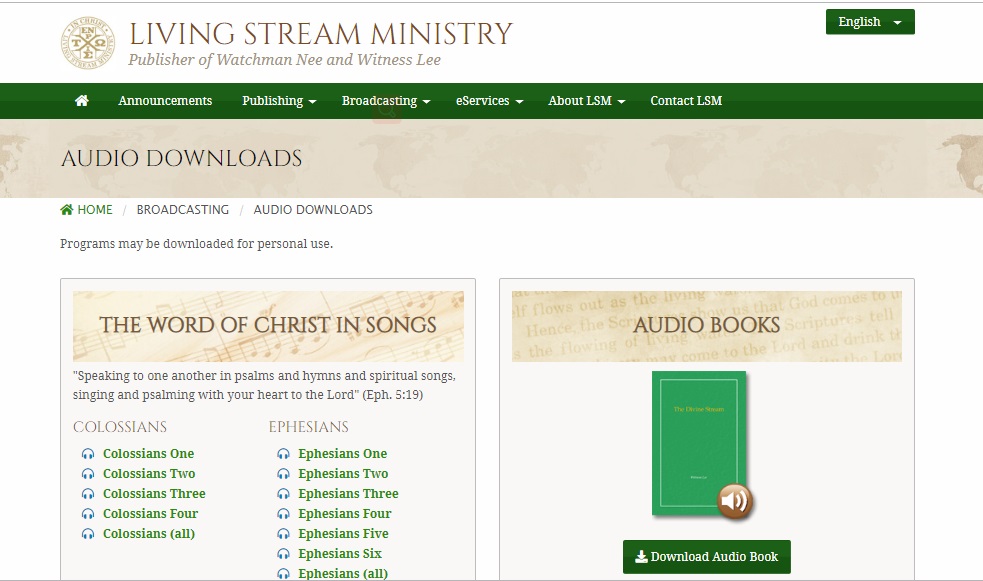
Task: Open the Ephesians Three song link
Action: 348,494
